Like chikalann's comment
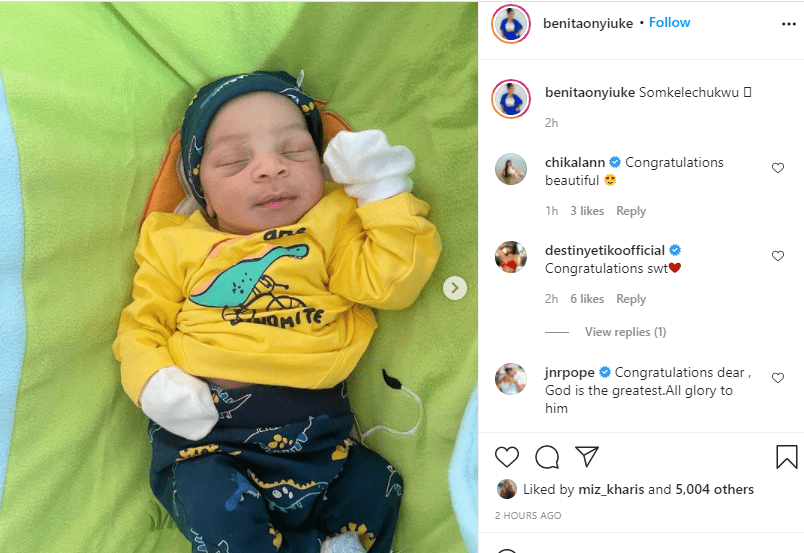This screenshot has height=553, width=804. (777, 168)
